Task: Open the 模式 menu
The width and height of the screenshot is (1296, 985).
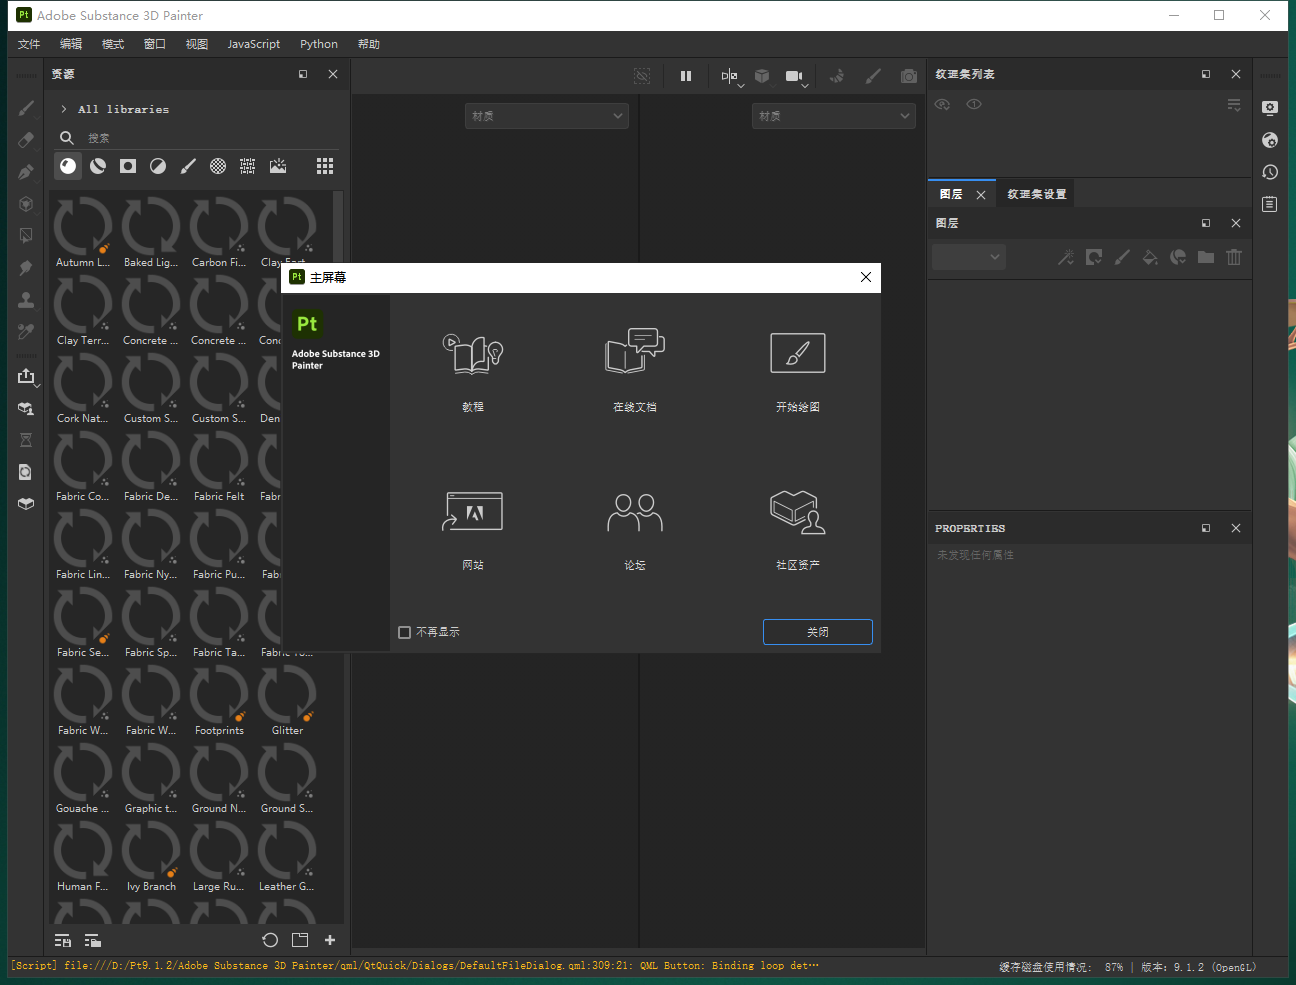Action: coord(113,44)
